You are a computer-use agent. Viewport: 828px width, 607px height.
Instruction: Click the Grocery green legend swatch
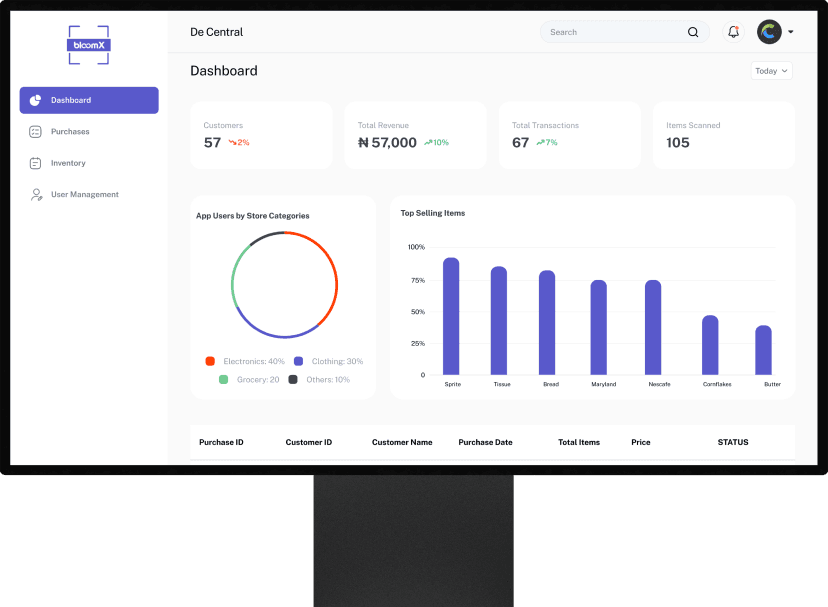coord(223,379)
